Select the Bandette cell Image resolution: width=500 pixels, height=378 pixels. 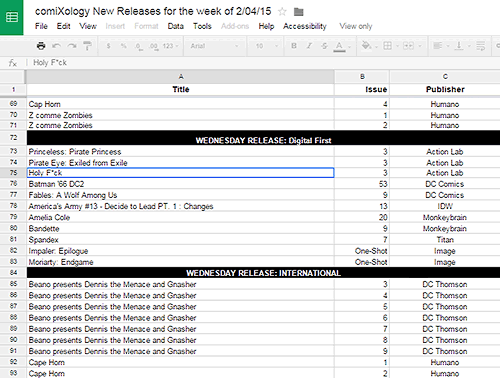pyautogui.click(x=180, y=229)
